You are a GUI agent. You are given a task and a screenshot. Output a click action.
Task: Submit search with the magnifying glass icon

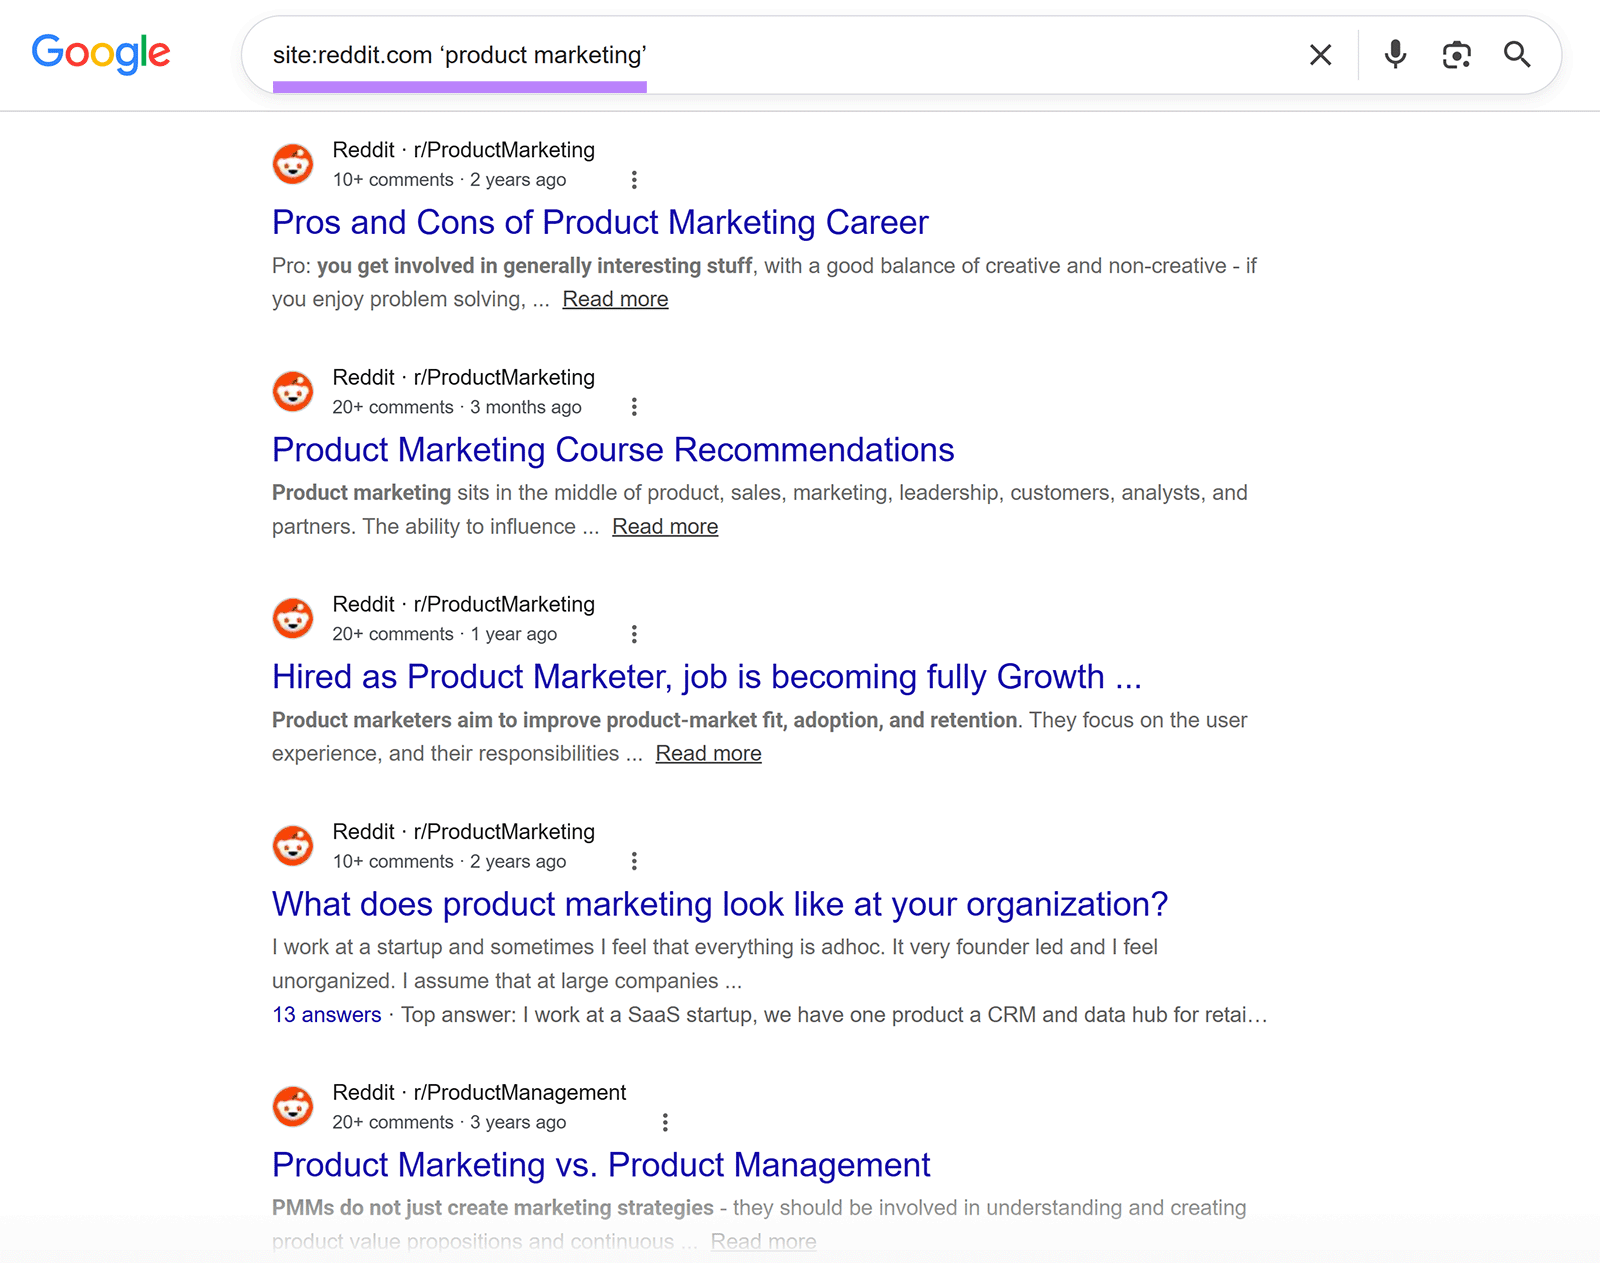[1517, 54]
